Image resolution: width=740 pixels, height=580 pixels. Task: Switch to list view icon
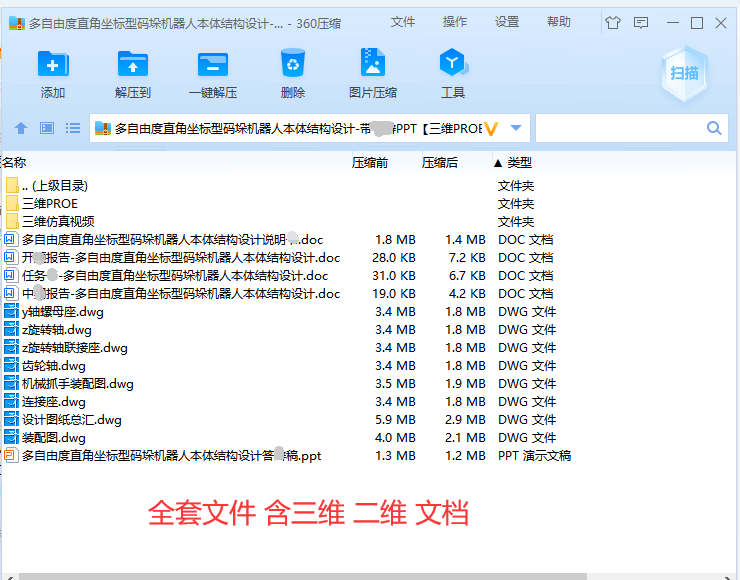(73, 128)
